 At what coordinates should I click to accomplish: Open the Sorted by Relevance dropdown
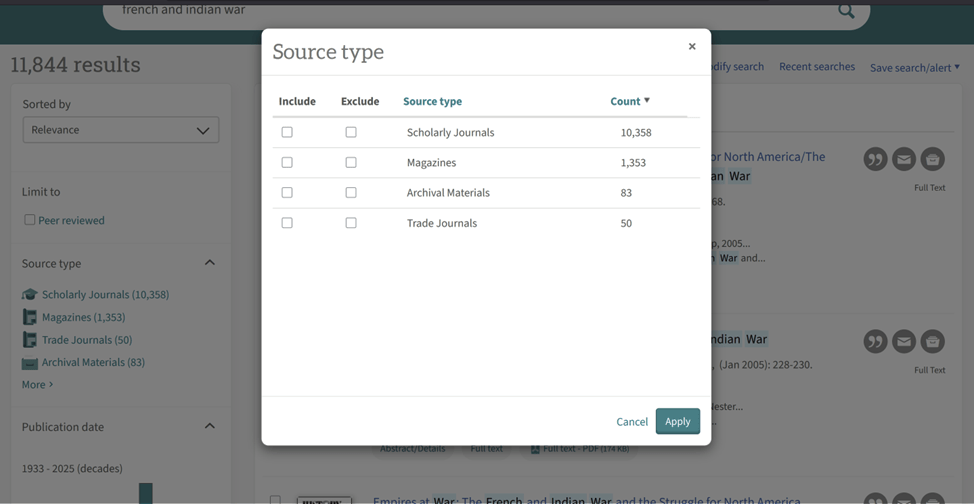120,130
